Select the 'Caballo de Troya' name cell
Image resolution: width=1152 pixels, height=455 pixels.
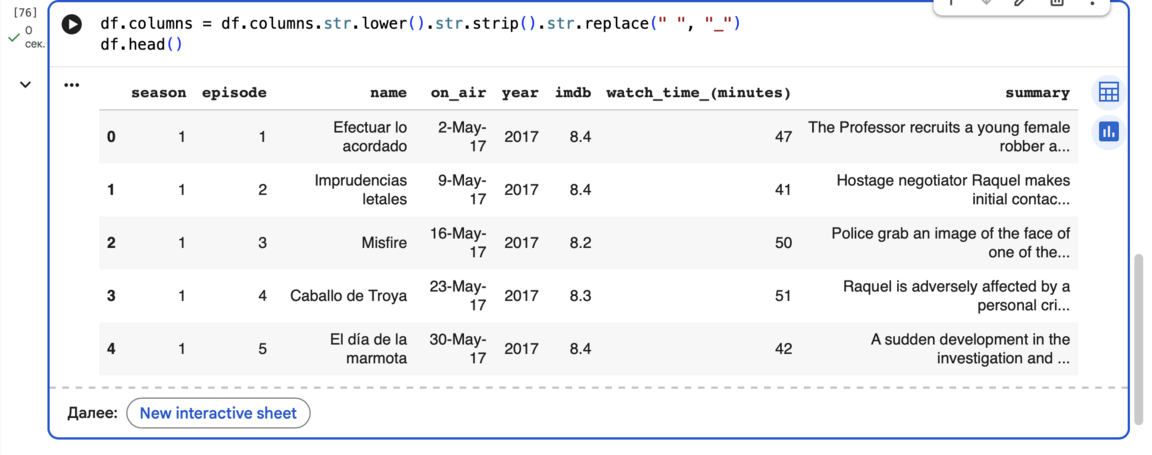348,296
